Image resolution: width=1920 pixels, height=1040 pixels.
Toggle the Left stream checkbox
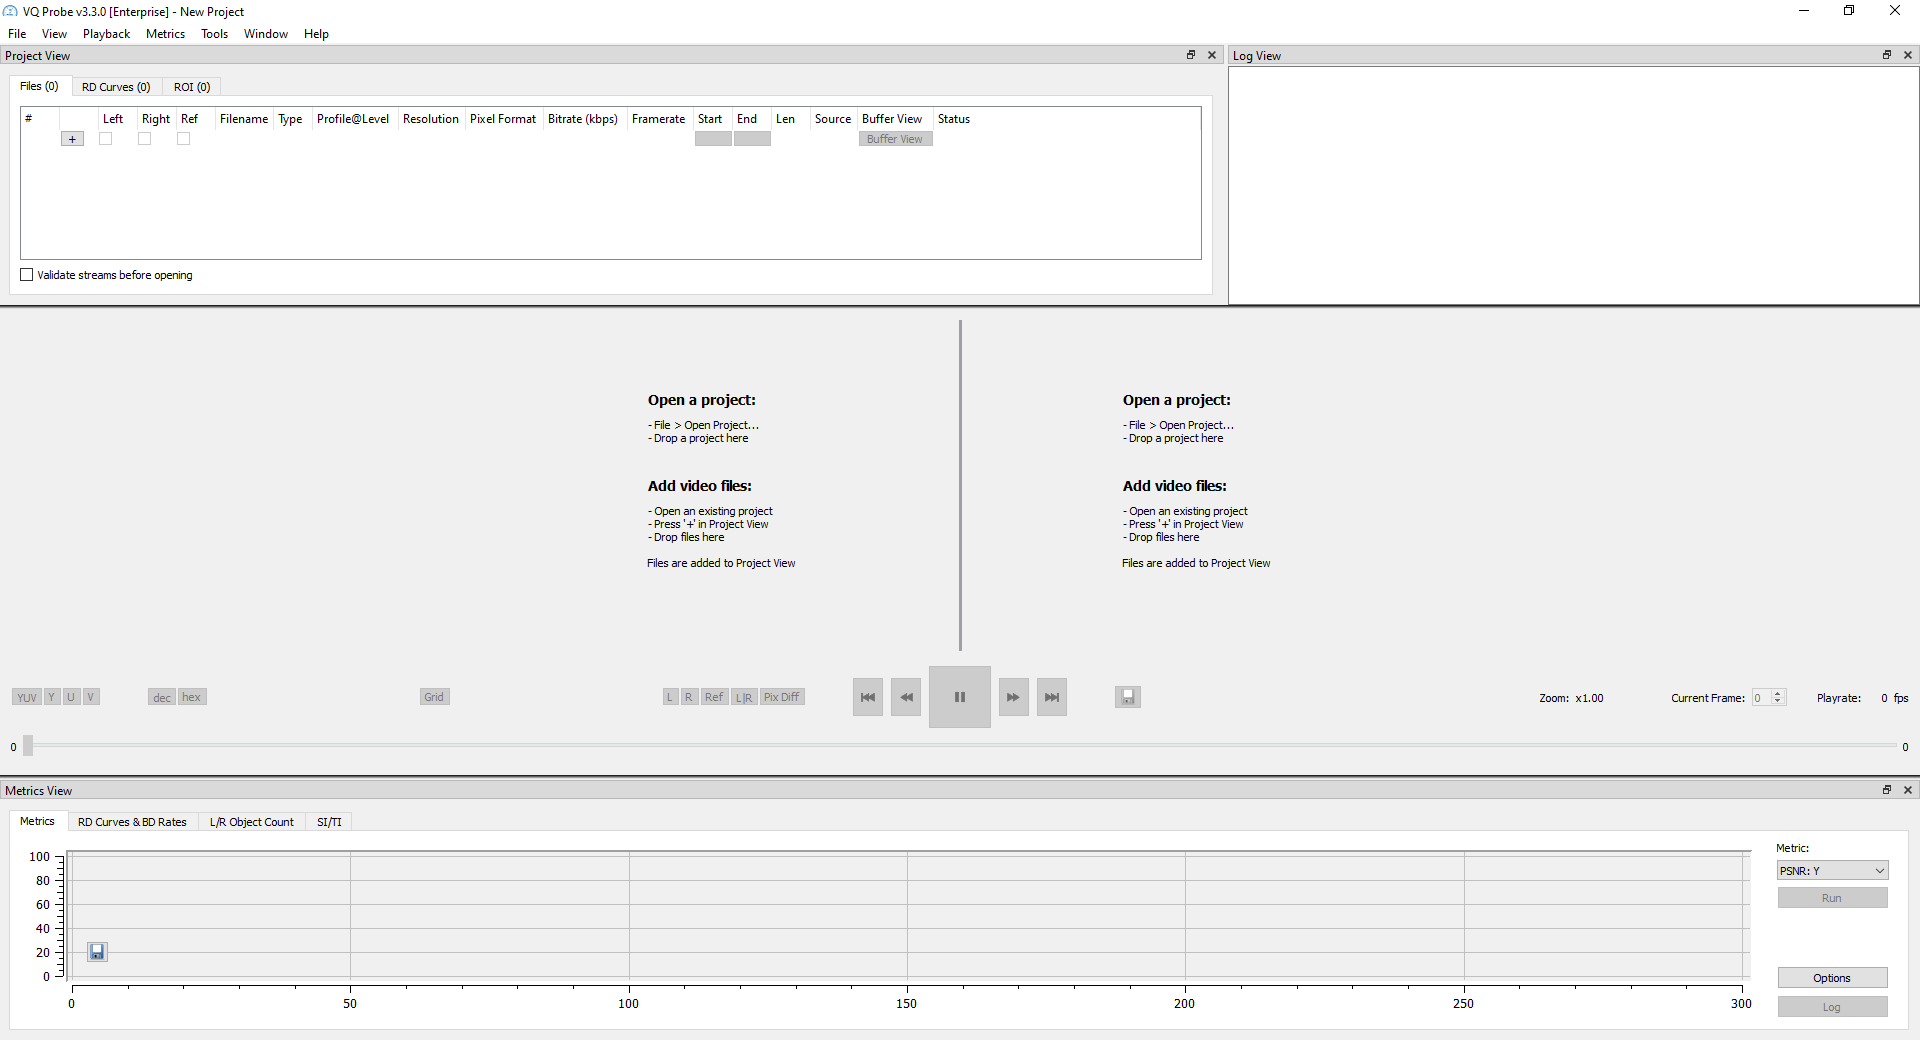click(105, 139)
